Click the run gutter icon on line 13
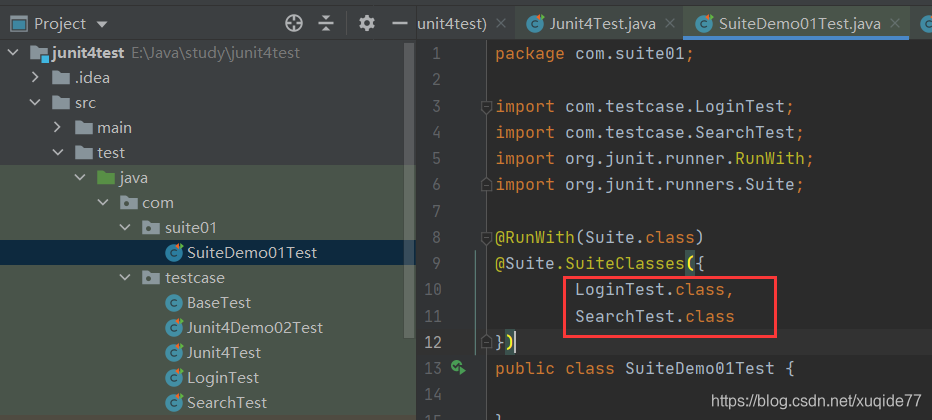 pos(458,368)
